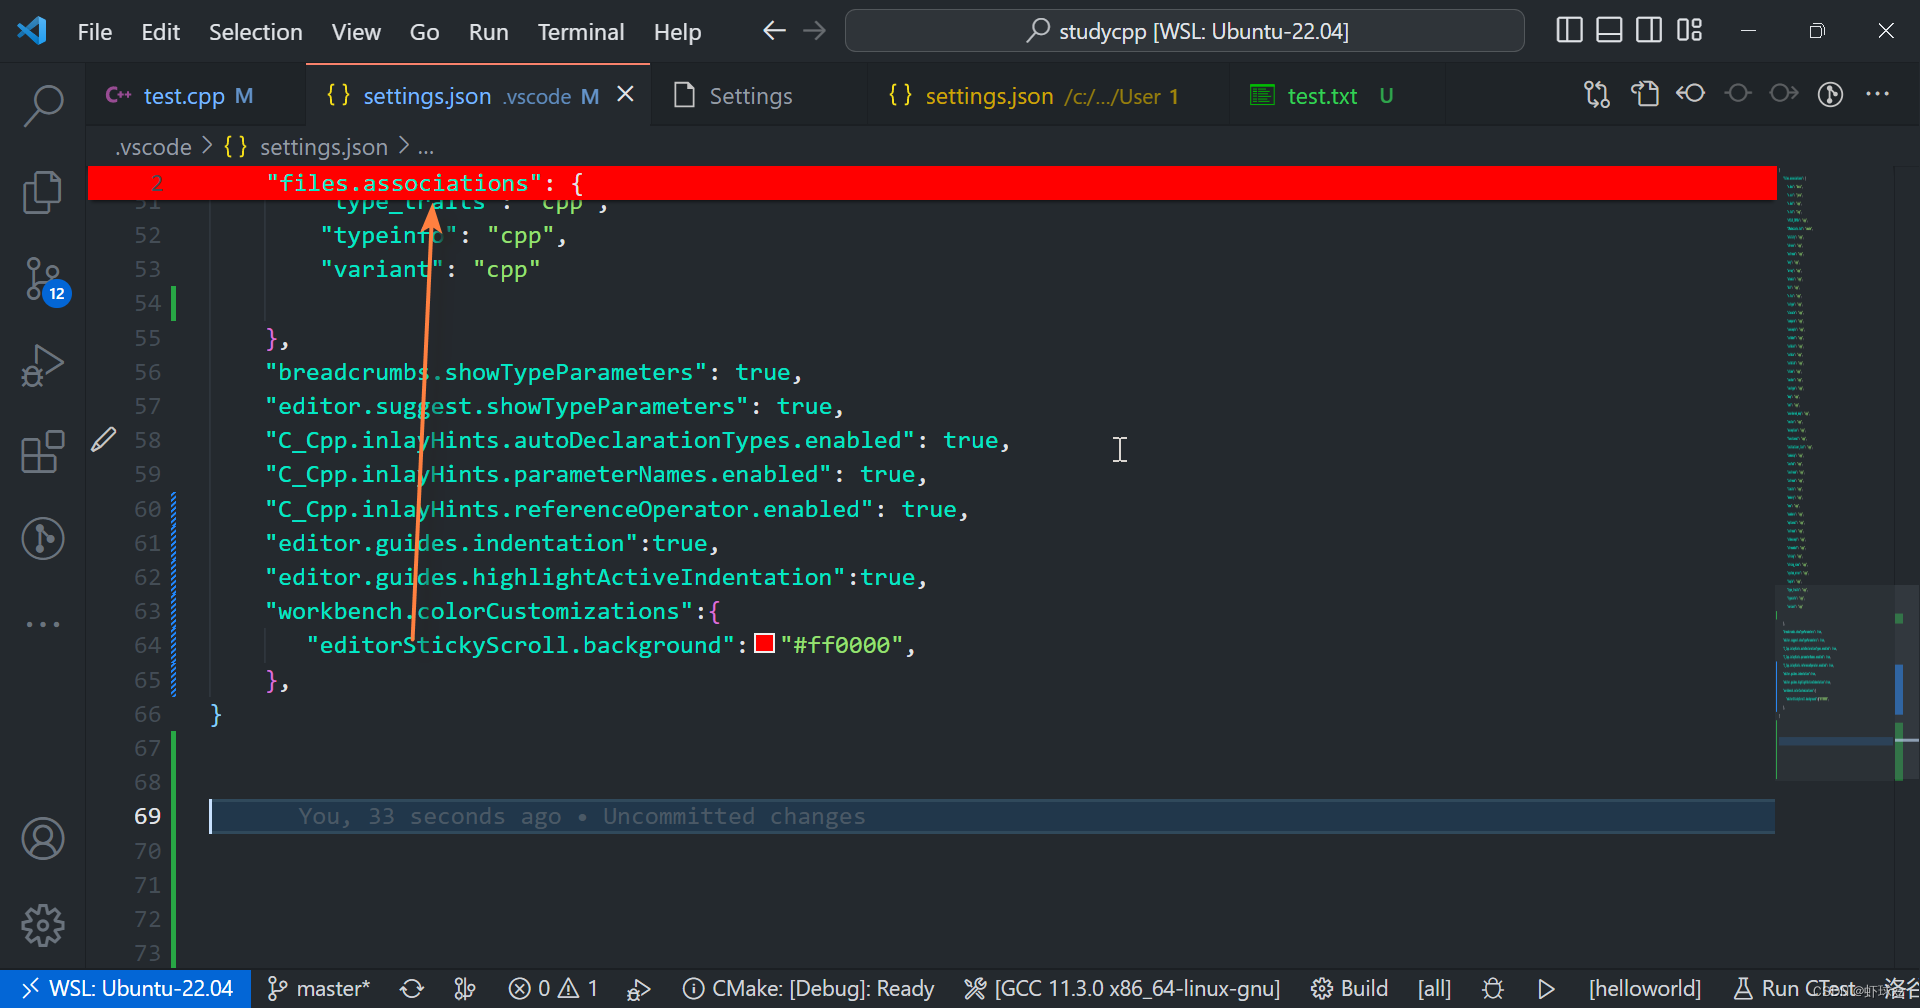
Task: Open More Actions editor ellipsis menu
Action: point(1878,95)
